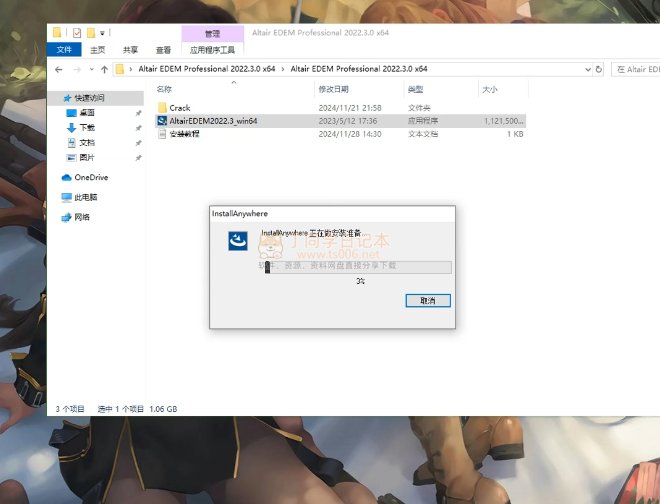Open 网络 in navigation pane
The height and width of the screenshot is (504, 660).
(82, 217)
